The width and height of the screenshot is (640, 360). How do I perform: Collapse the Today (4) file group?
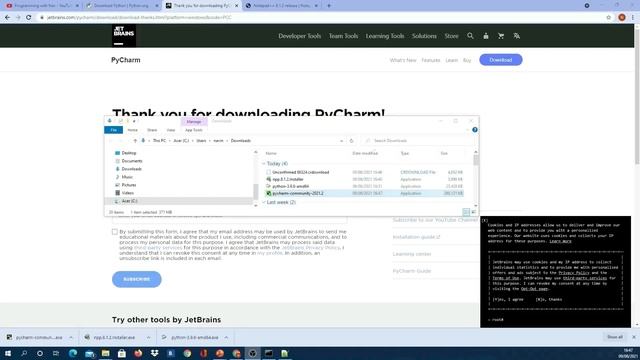coord(264,164)
